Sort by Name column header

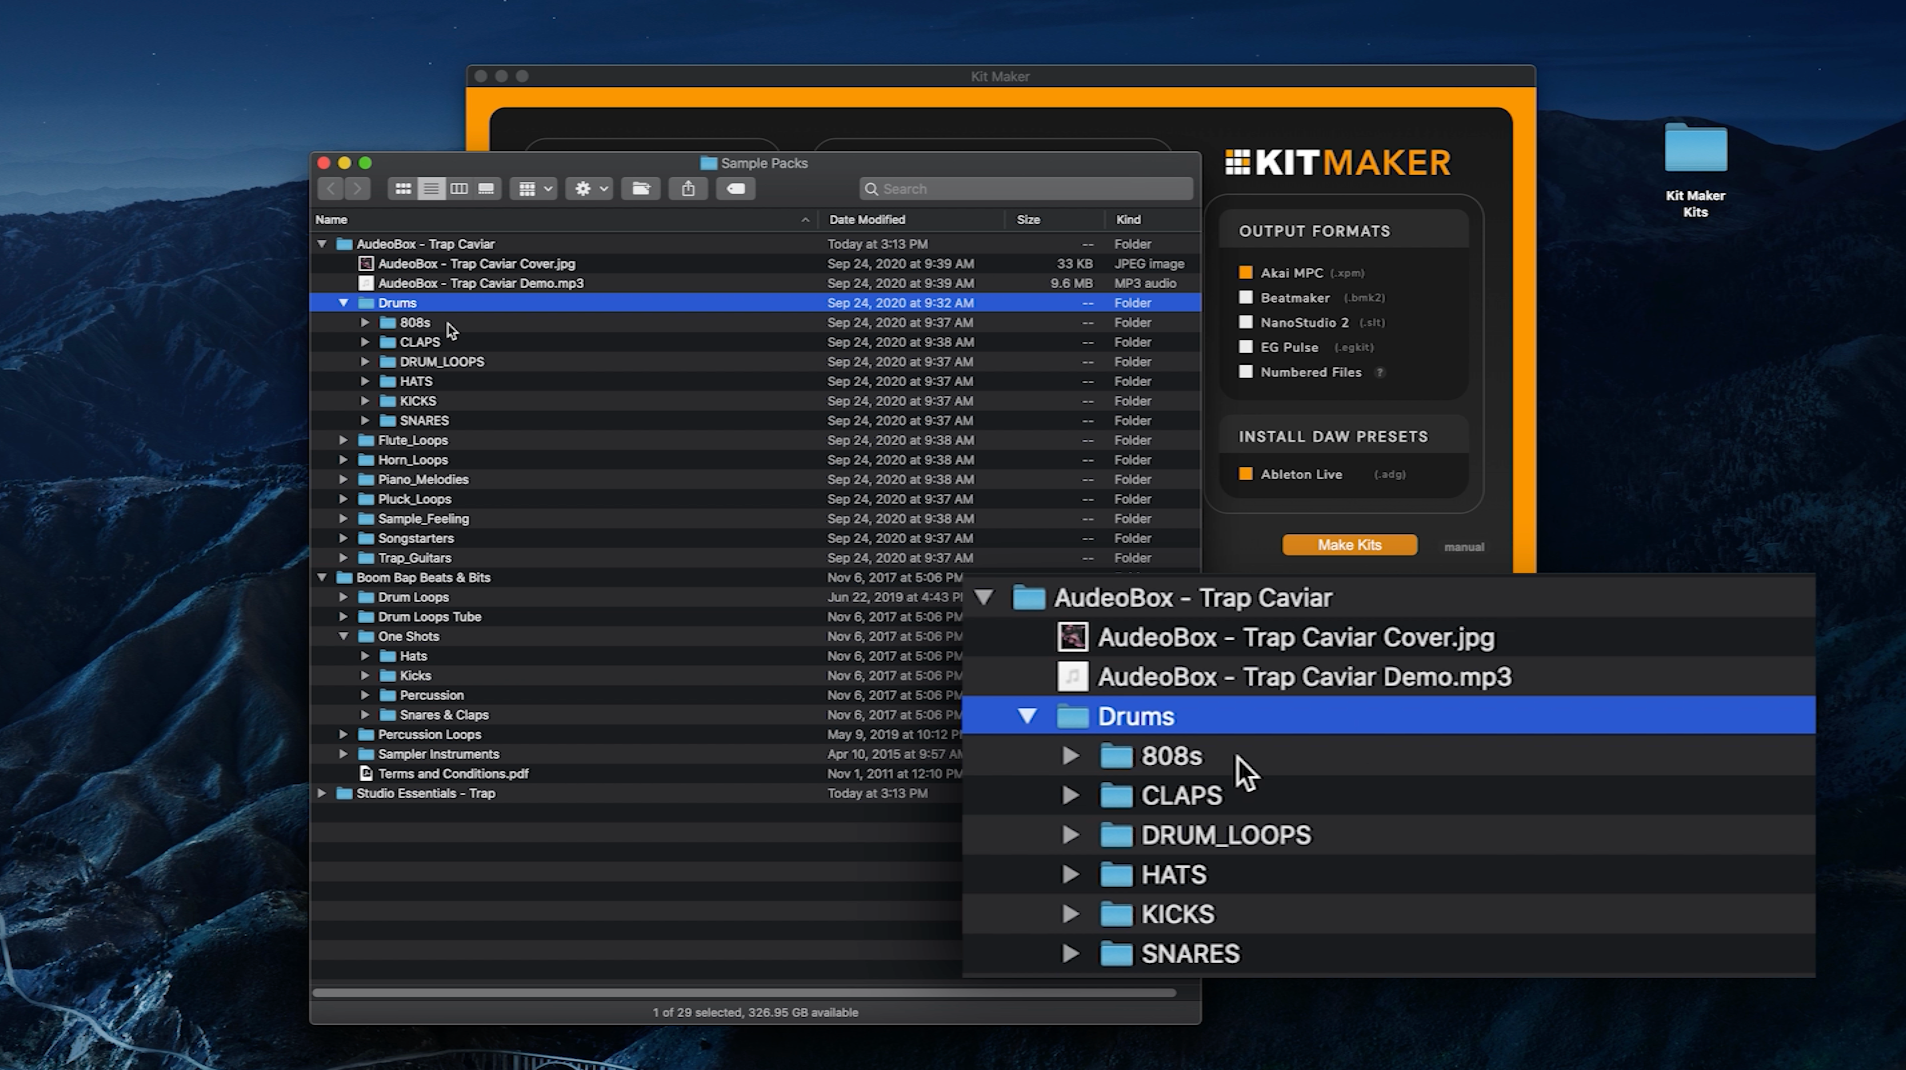pyautogui.click(x=563, y=220)
